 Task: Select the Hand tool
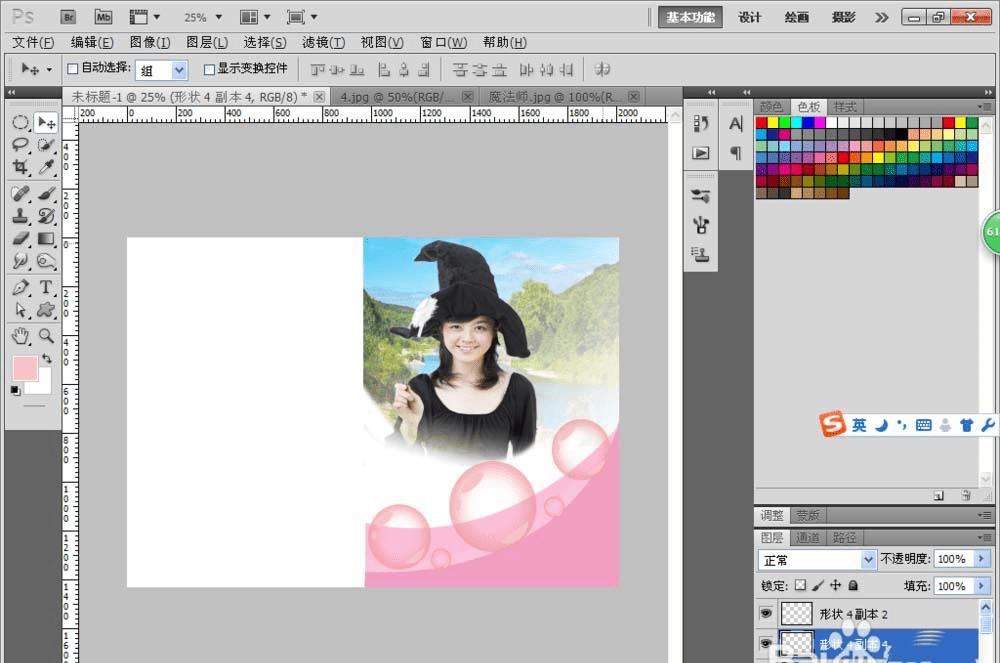[20, 336]
